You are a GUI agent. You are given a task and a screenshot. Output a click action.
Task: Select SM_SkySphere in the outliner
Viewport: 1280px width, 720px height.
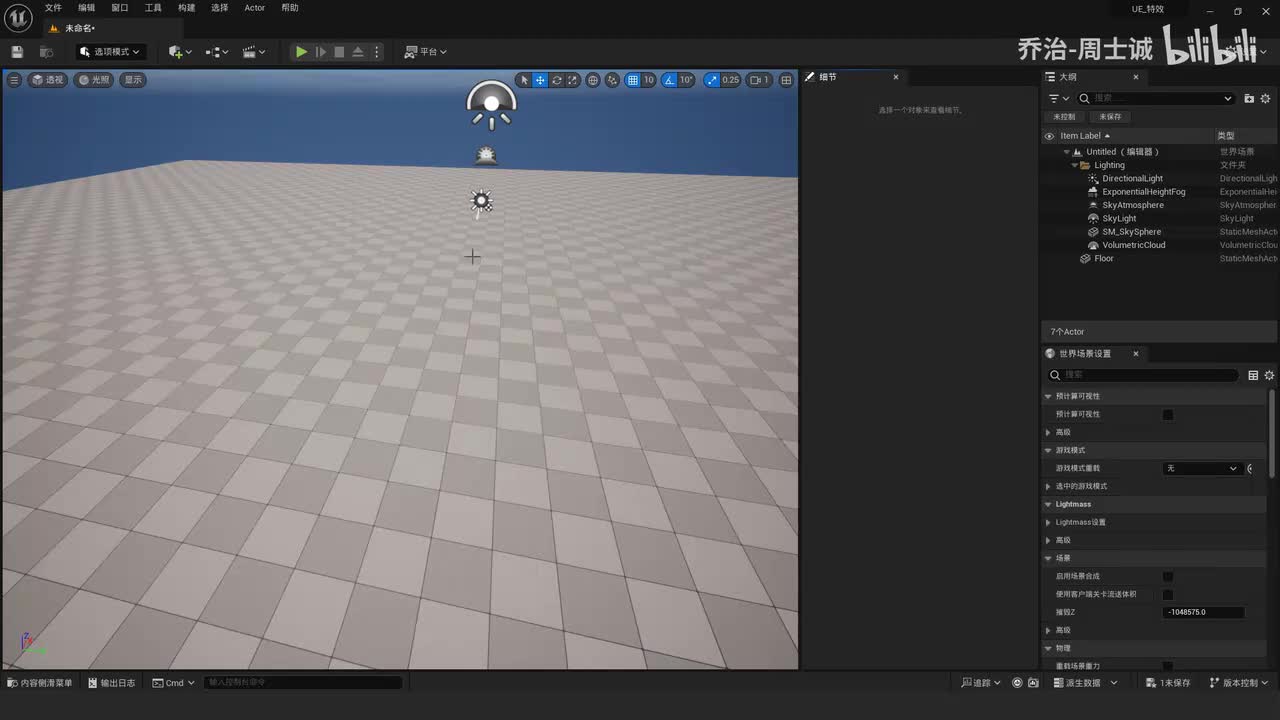(x=1131, y=232)
